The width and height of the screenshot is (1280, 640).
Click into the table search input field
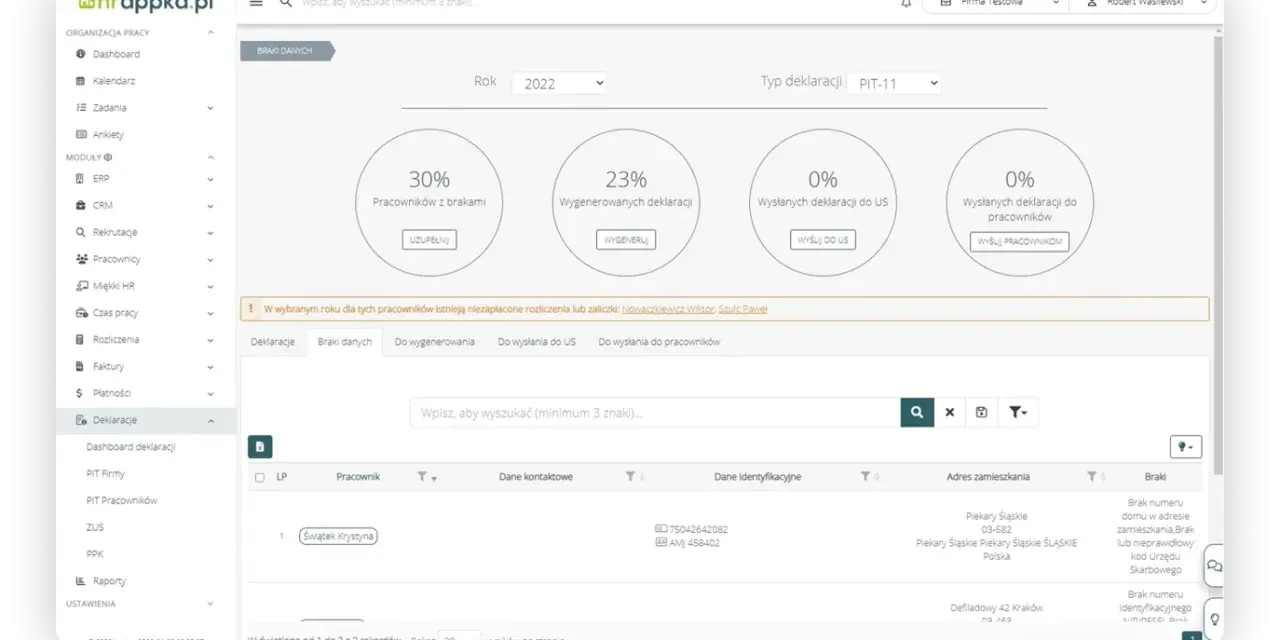[x=655, y=412]
